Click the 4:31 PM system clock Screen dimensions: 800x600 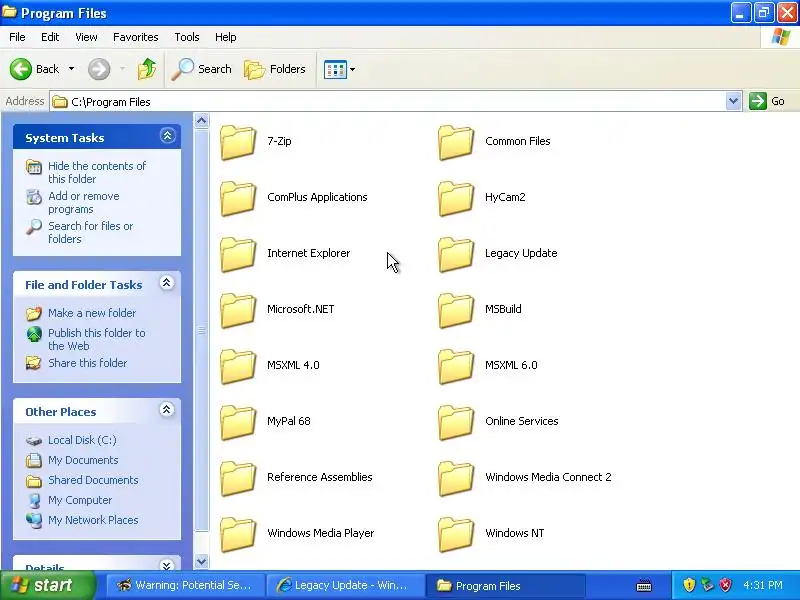(763, 585)
